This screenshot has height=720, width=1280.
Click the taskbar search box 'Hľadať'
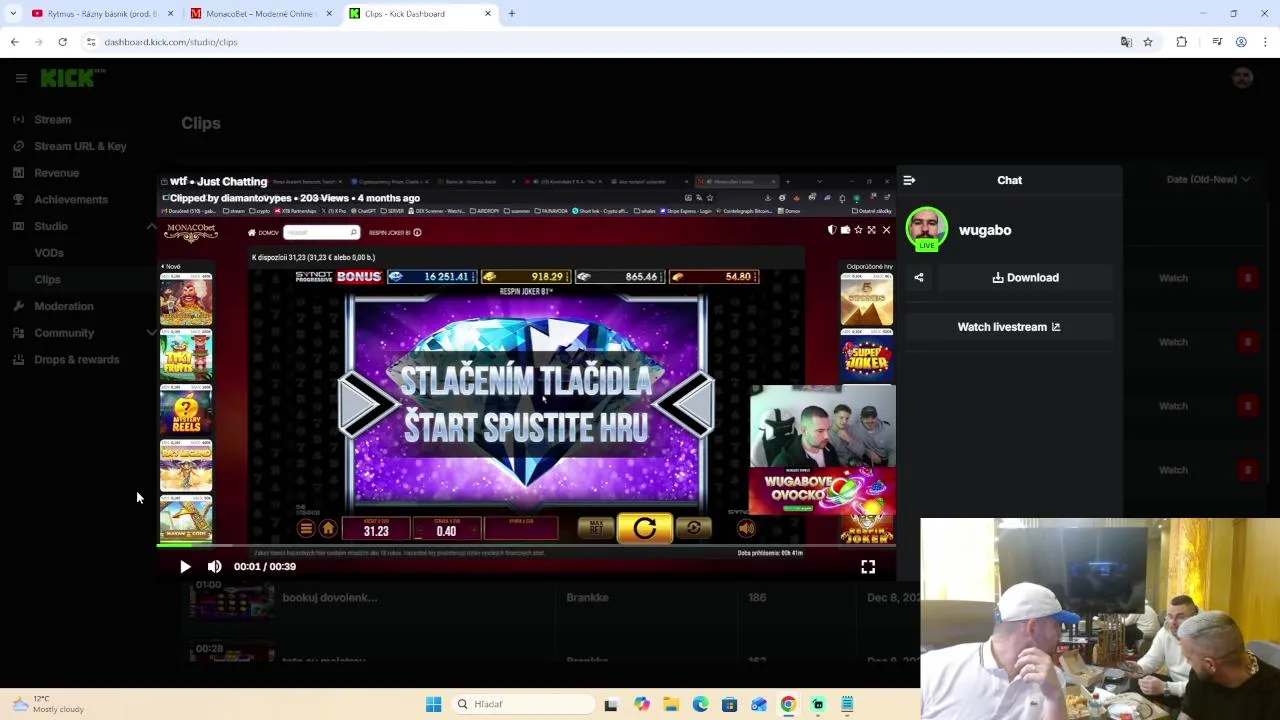point(523,704)
